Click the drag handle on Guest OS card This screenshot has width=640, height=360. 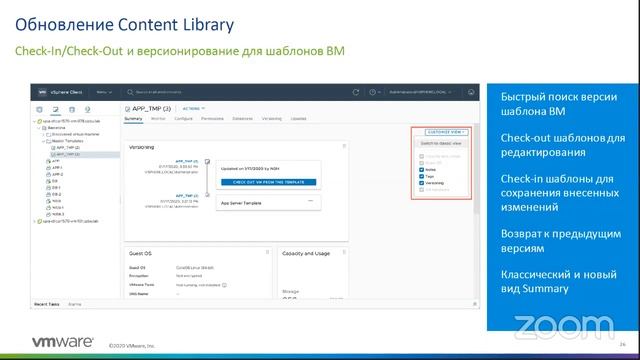pos(267,252)
